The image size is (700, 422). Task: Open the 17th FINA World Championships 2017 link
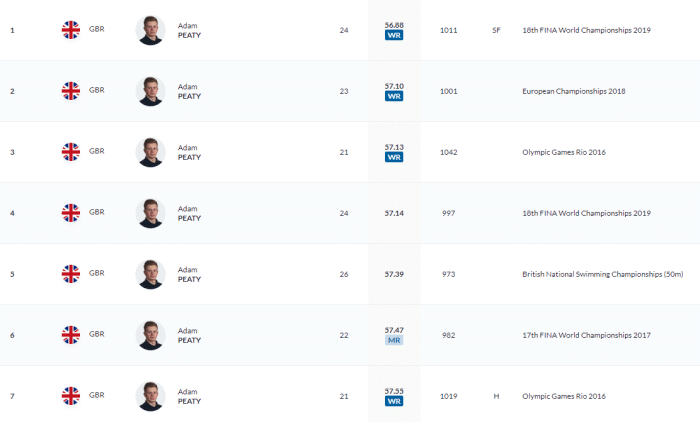586,334
